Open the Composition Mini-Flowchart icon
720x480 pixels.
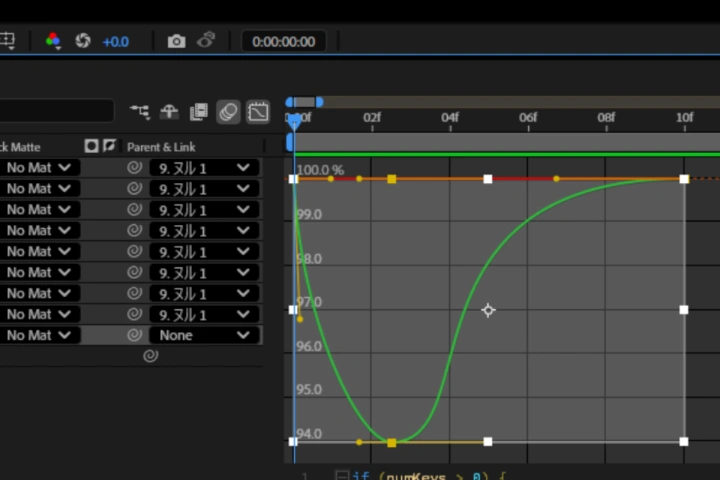tap(140, 112)
